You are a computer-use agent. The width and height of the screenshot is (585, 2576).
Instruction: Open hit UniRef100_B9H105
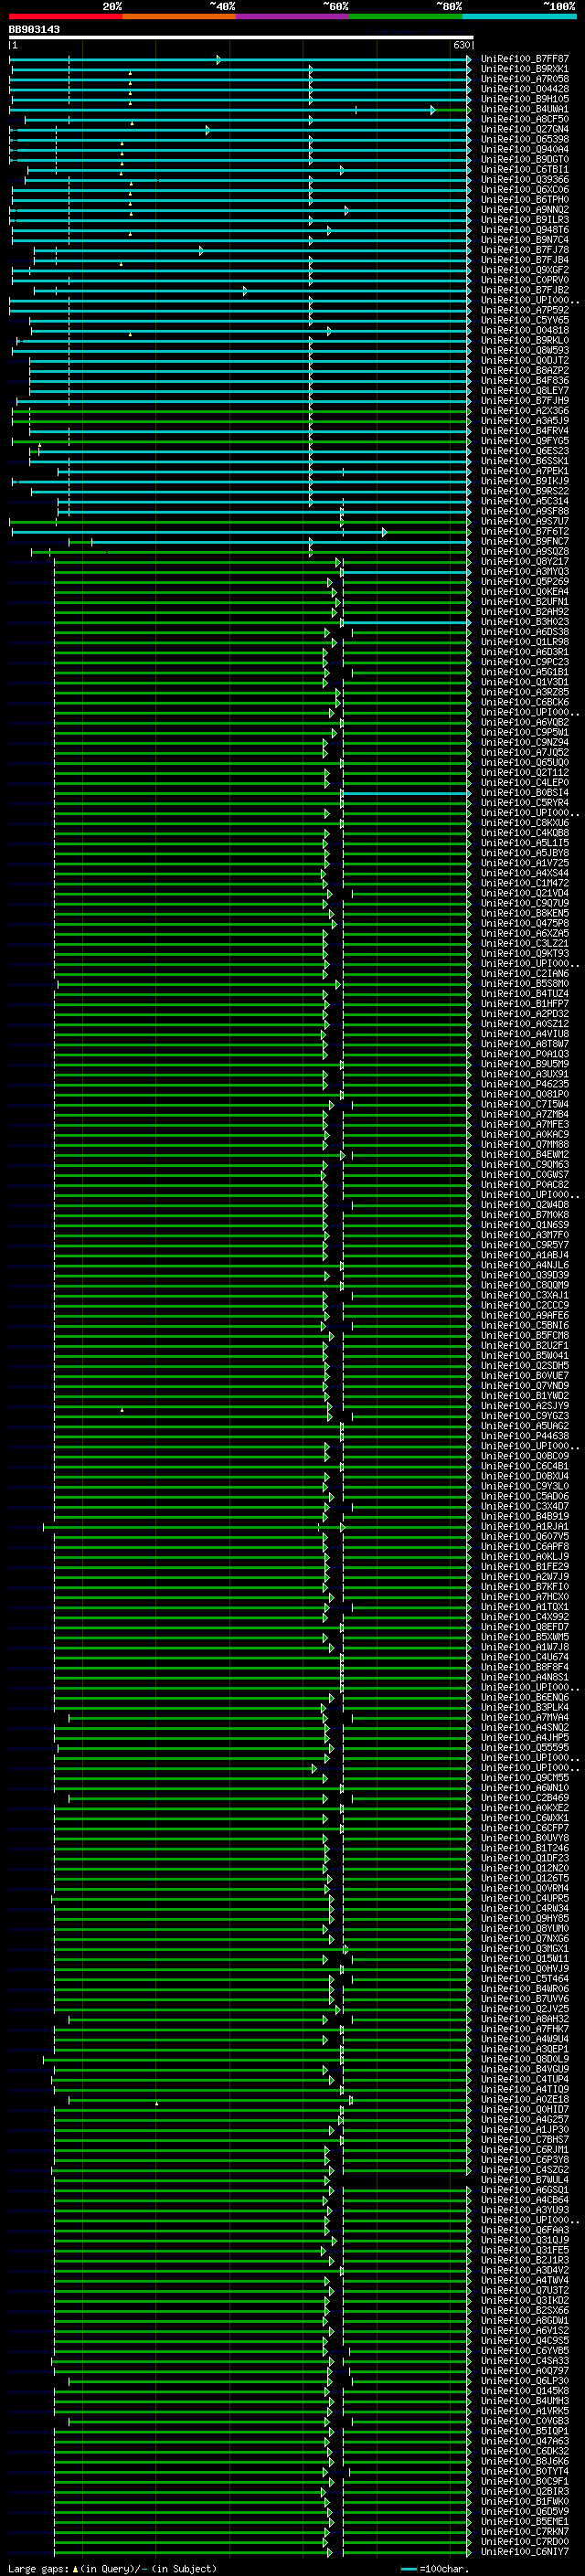point(525,99)
